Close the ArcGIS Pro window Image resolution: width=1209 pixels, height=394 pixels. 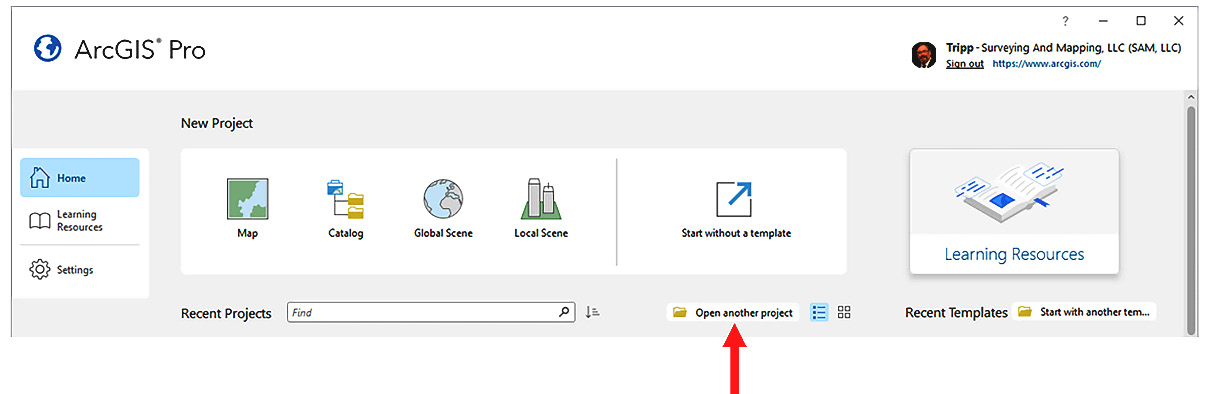click(1178, 20)
